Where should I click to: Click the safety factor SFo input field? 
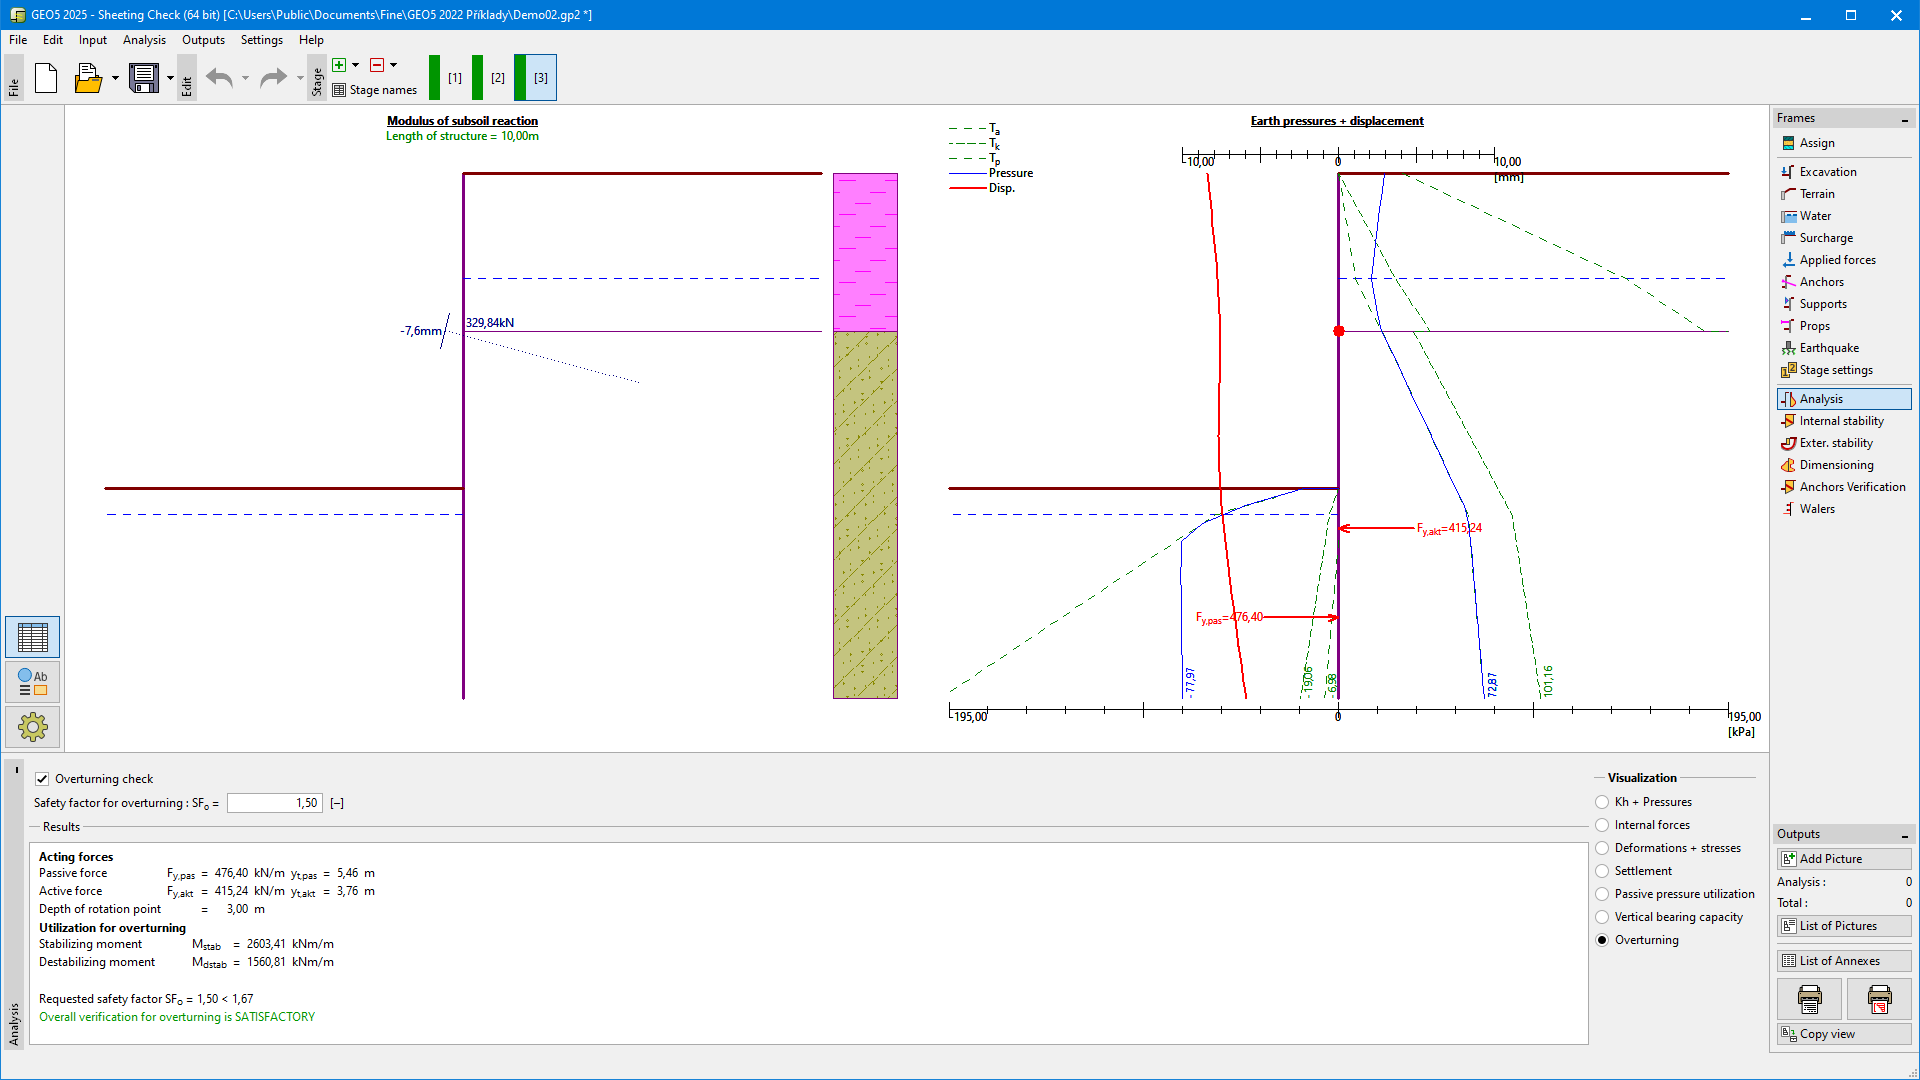point(274,803)
